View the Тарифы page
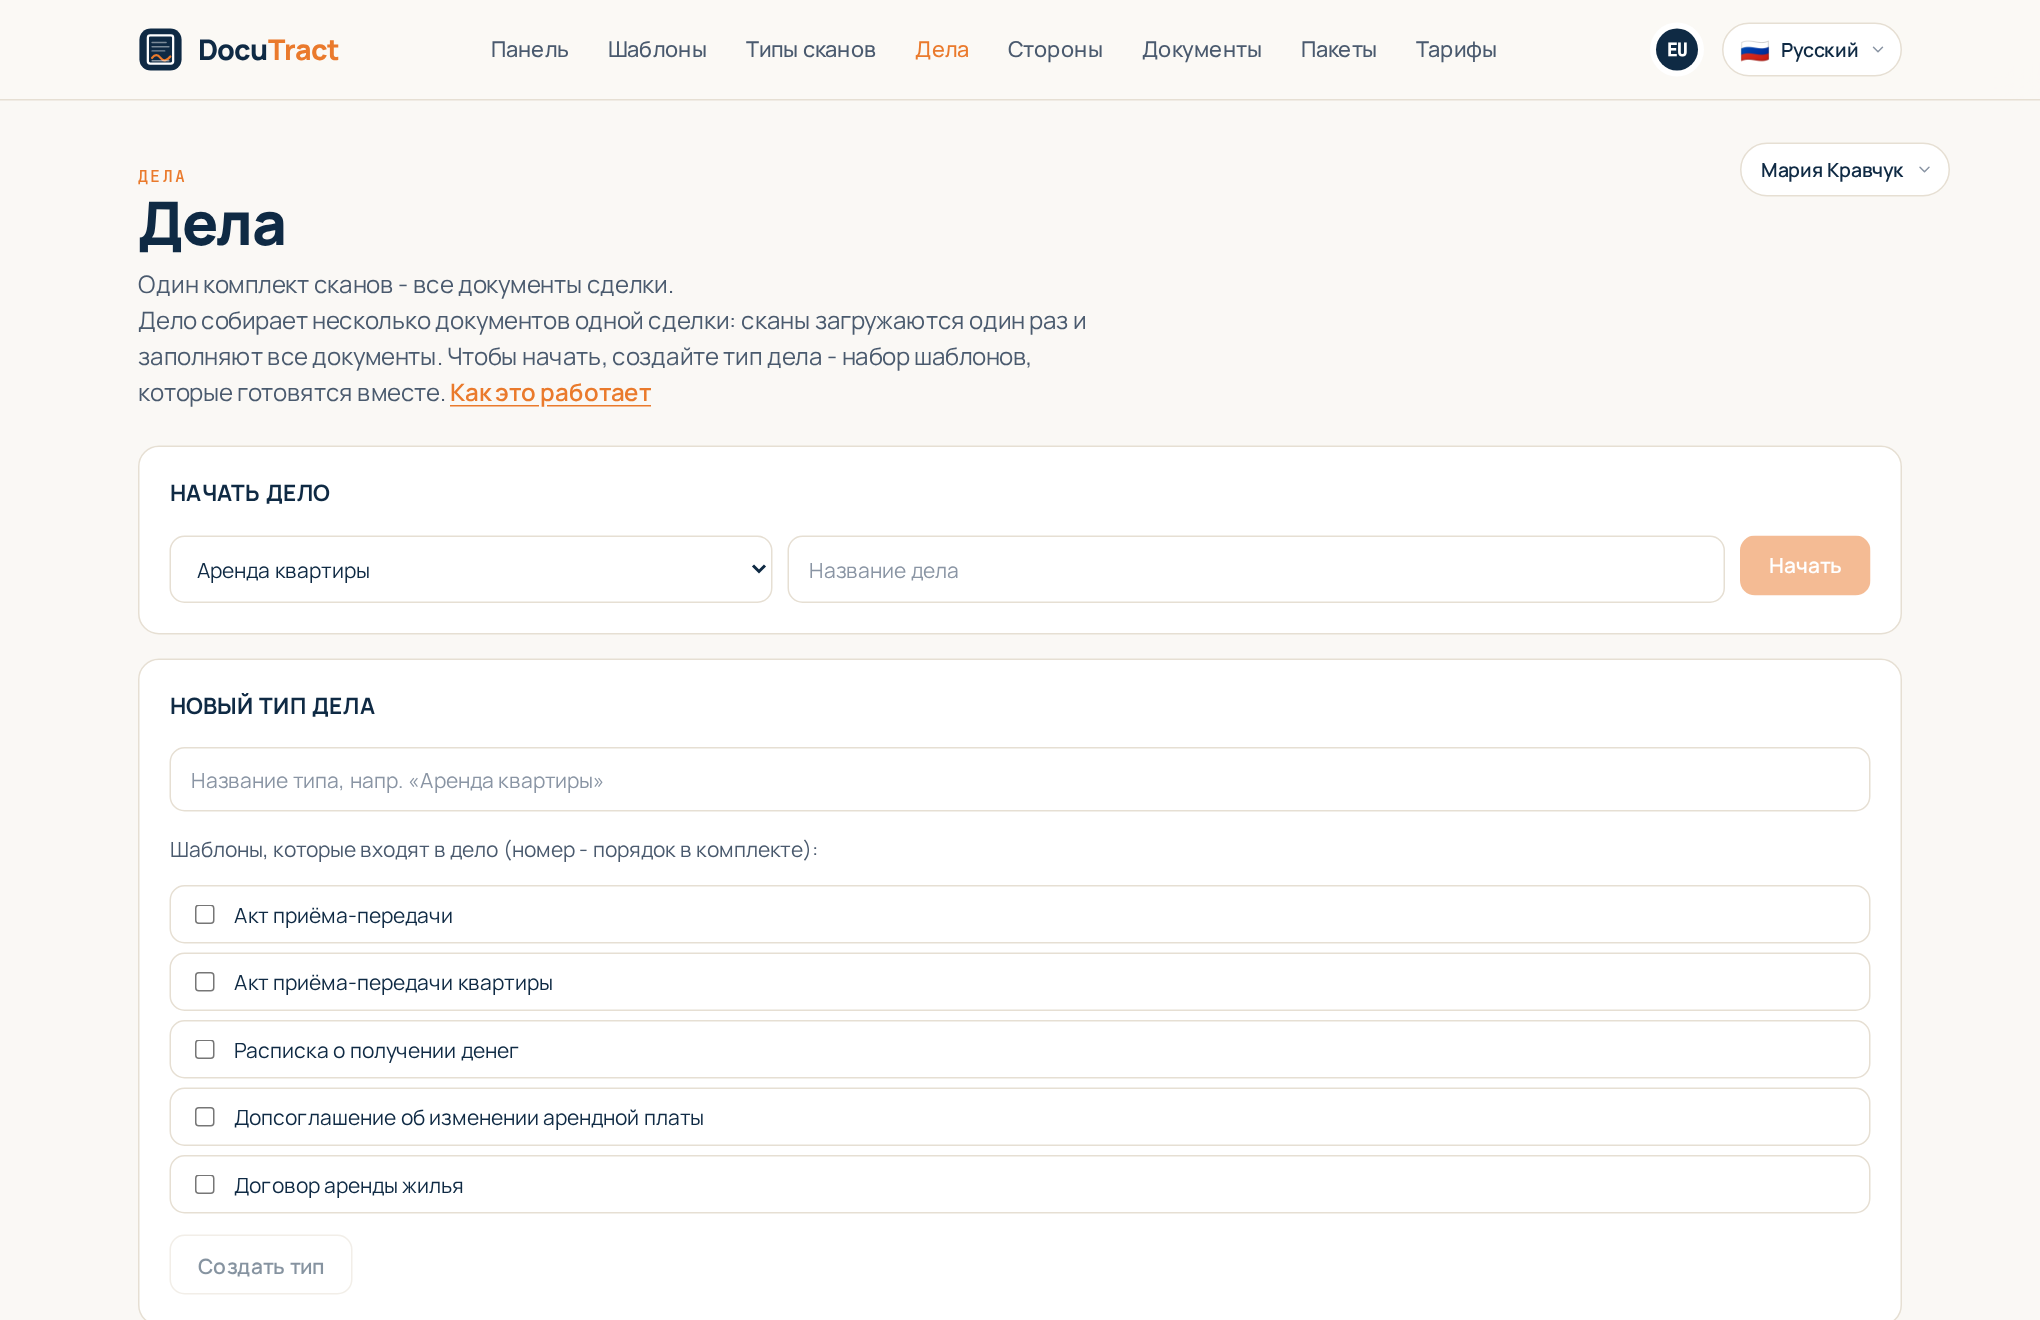The image size is (2040, 1320). [x=1455, y=49]
